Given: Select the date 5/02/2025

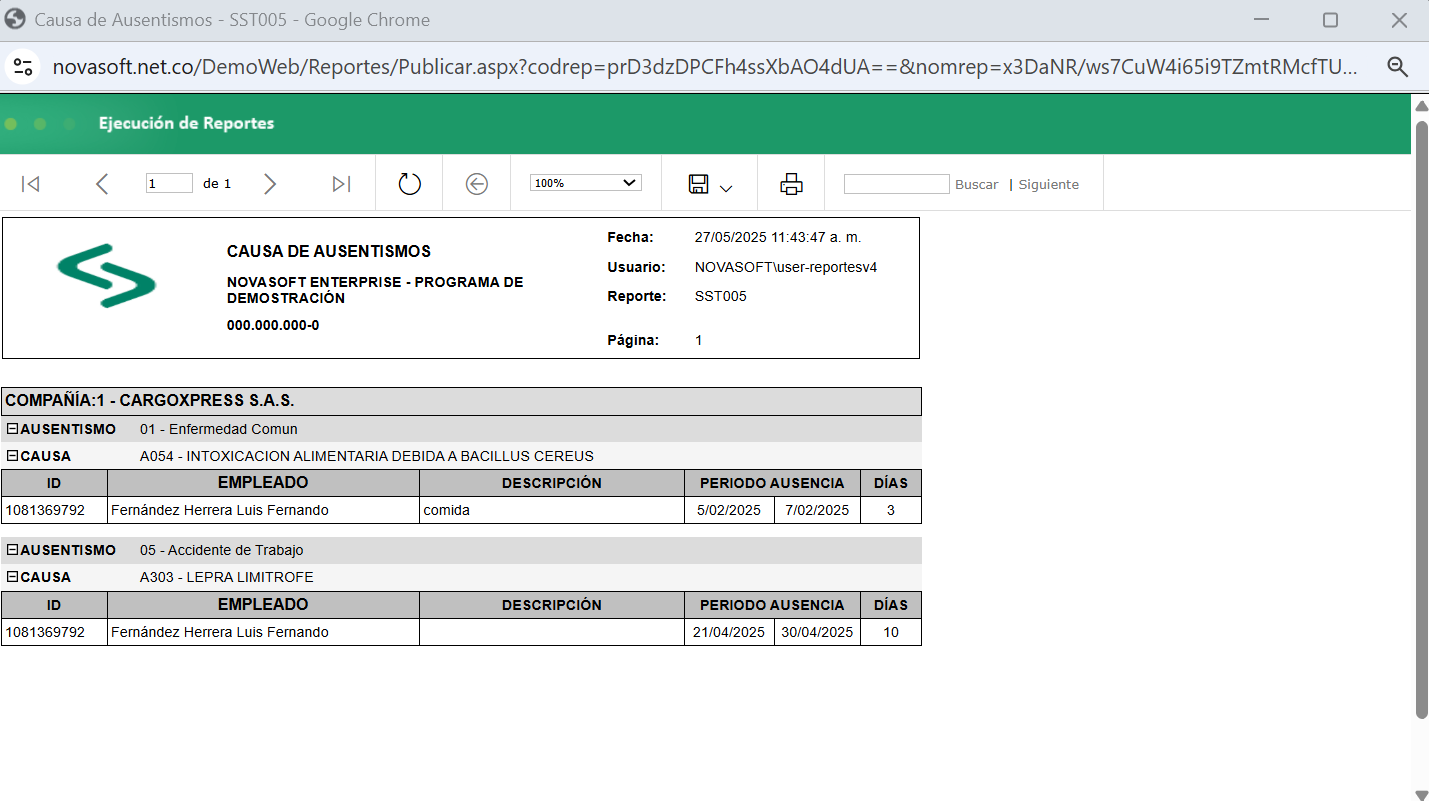Looking at the screenshot, I should (x=729, y=510).
